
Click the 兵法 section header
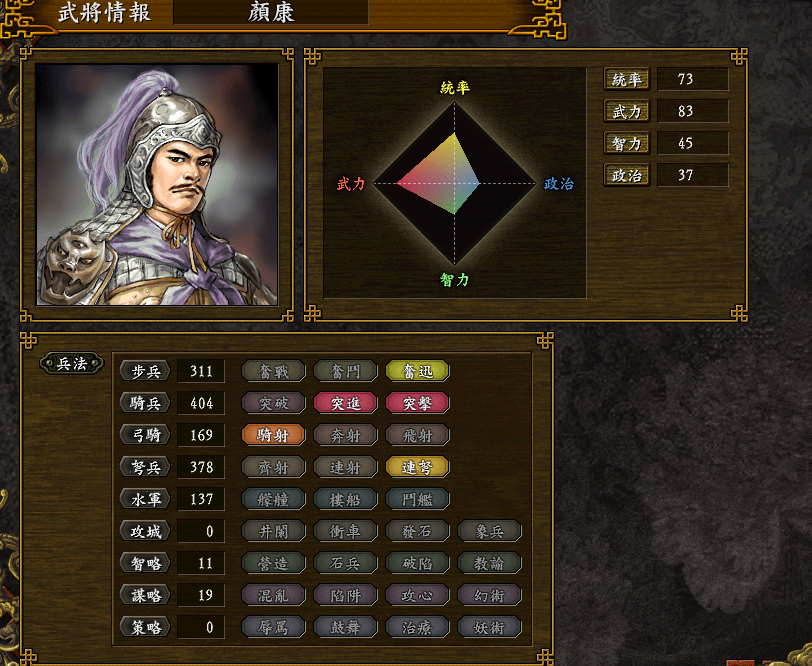click(x=72, y=364)
